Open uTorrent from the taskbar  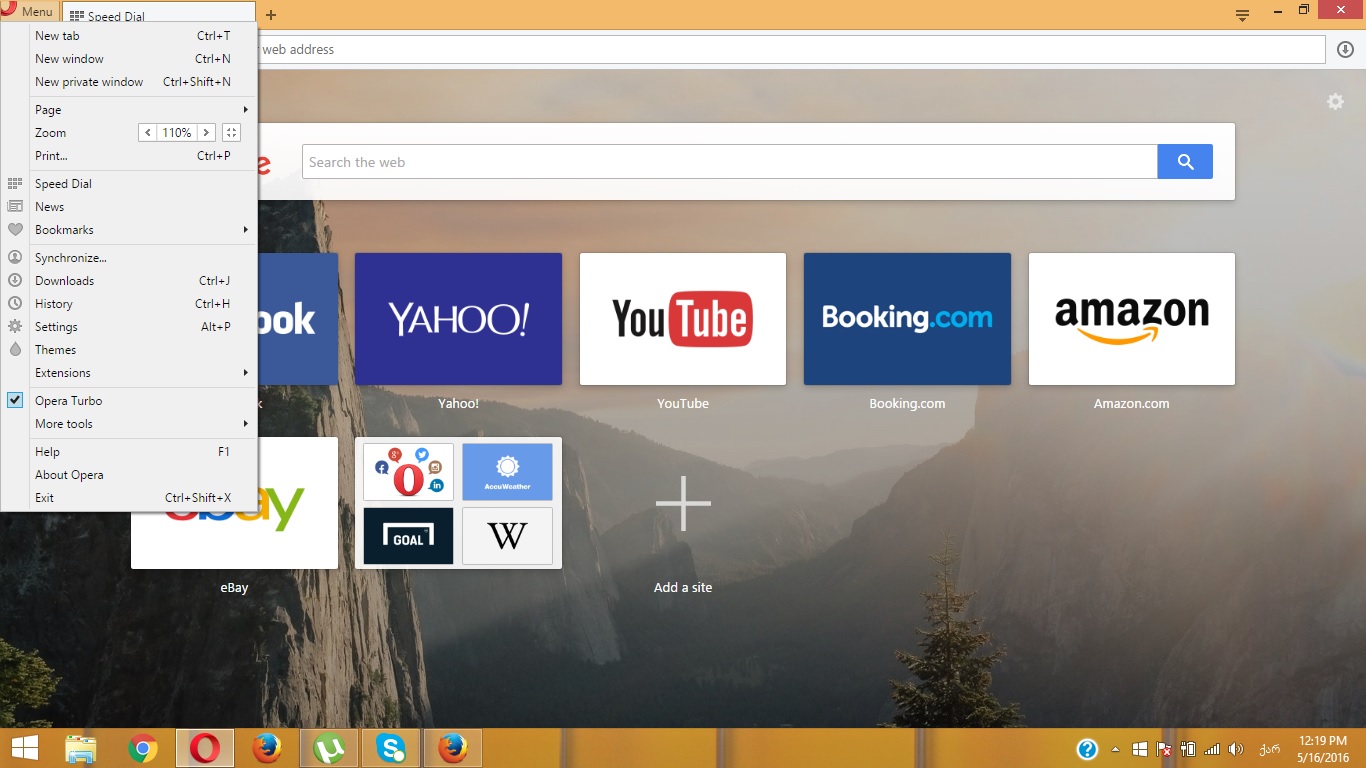328,748
